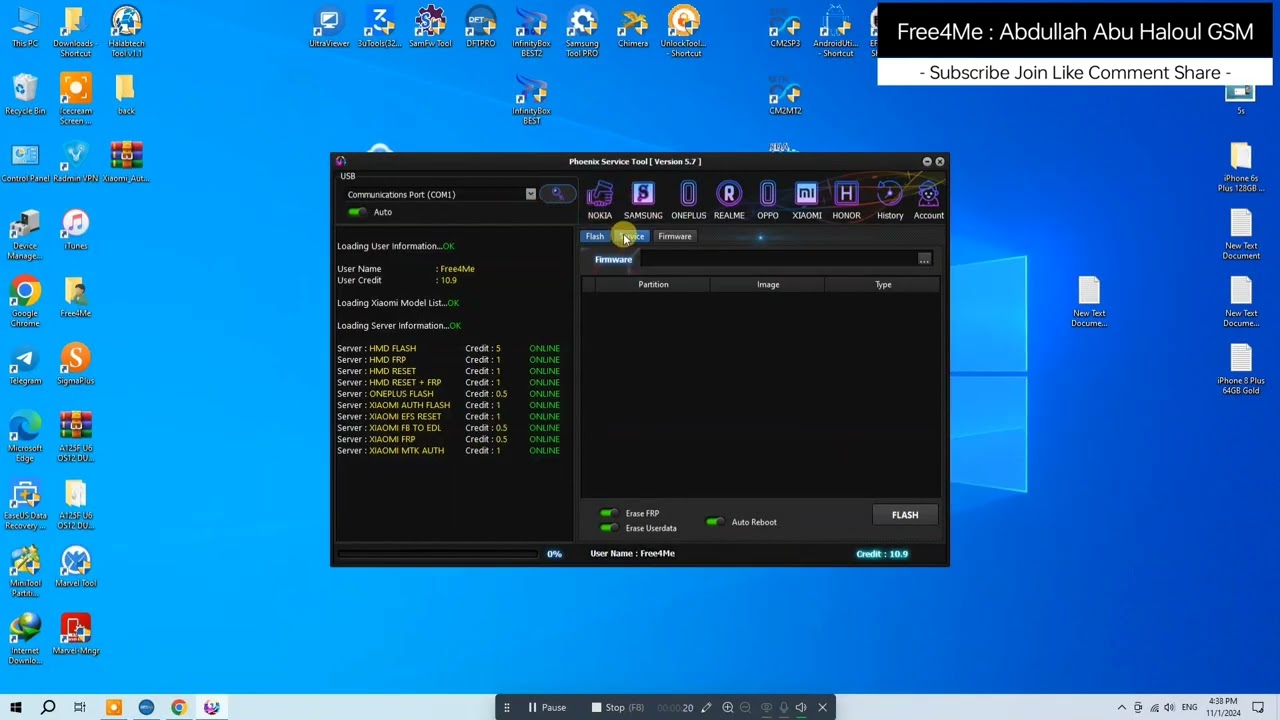Open Windows Start menu
The image size is (1280, 720).
(x=14, y=708)
